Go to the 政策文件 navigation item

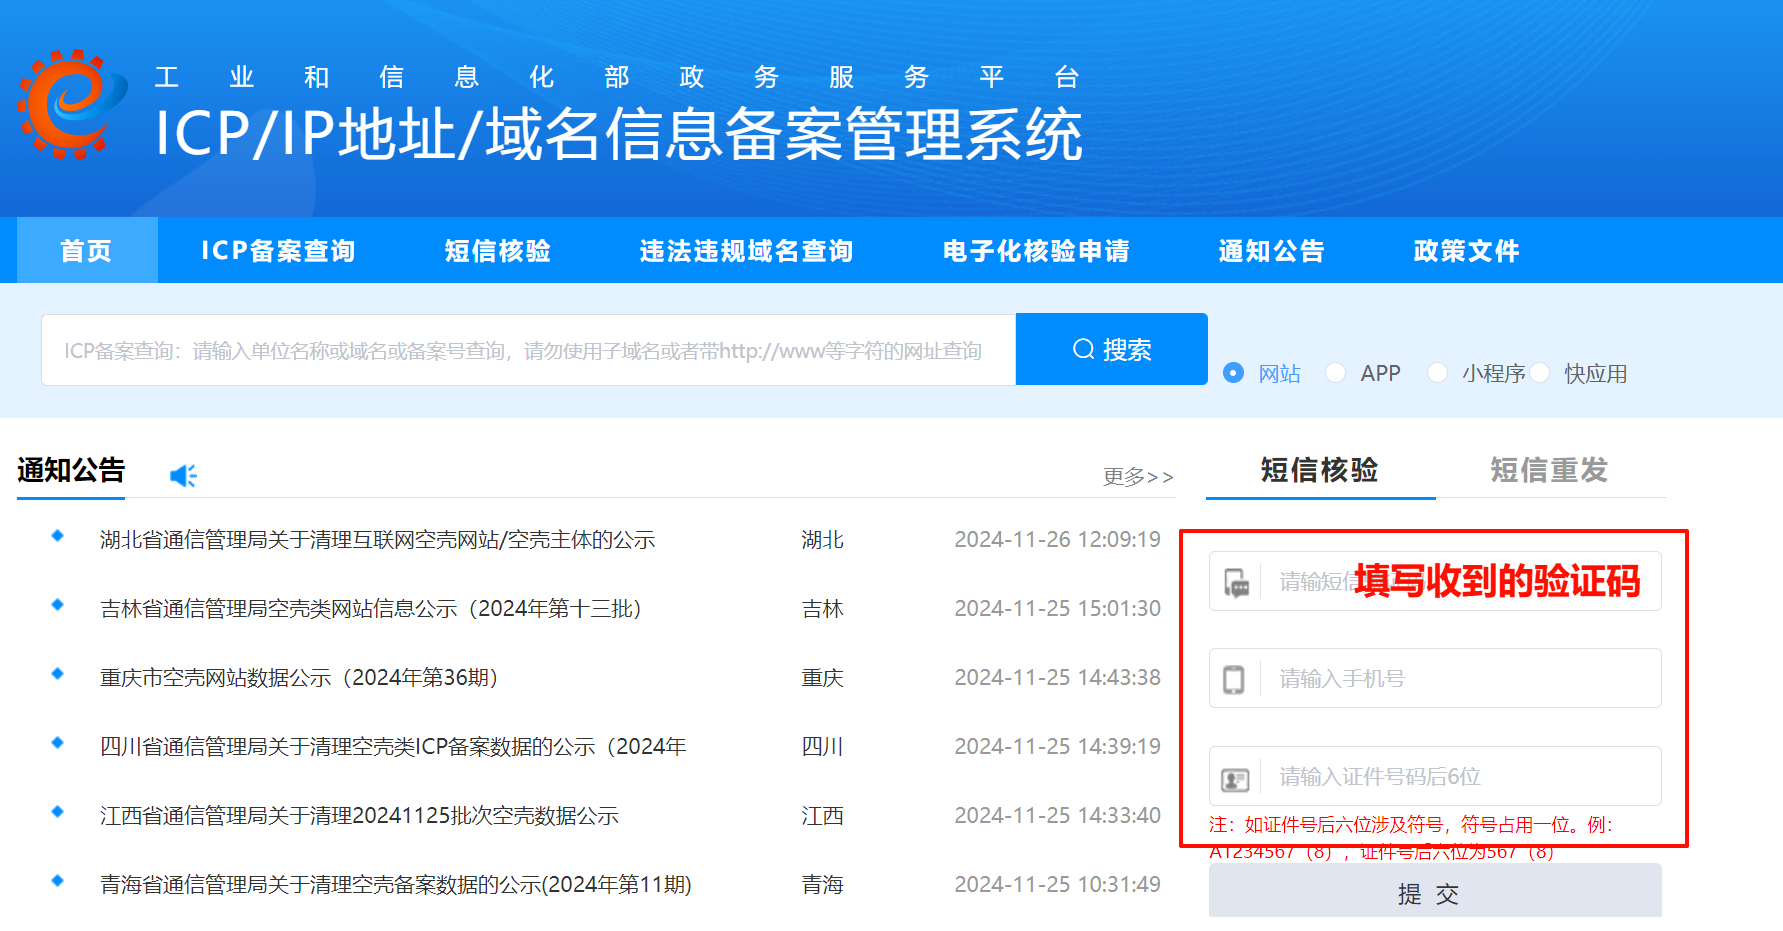coord(1466,251)
